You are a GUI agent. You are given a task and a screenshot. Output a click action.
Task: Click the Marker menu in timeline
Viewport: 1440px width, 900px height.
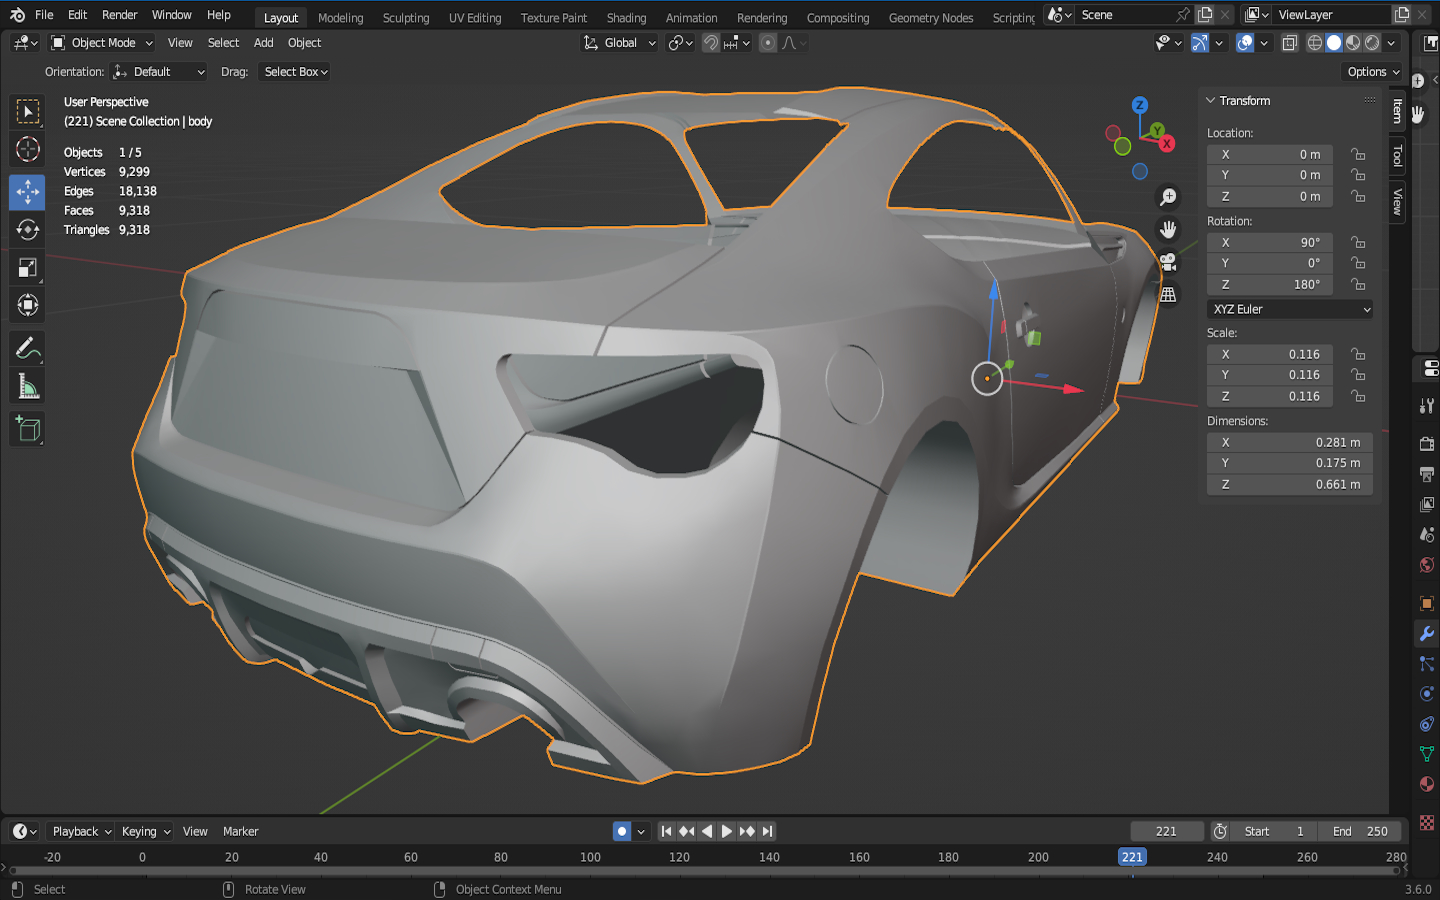point(240,831)
